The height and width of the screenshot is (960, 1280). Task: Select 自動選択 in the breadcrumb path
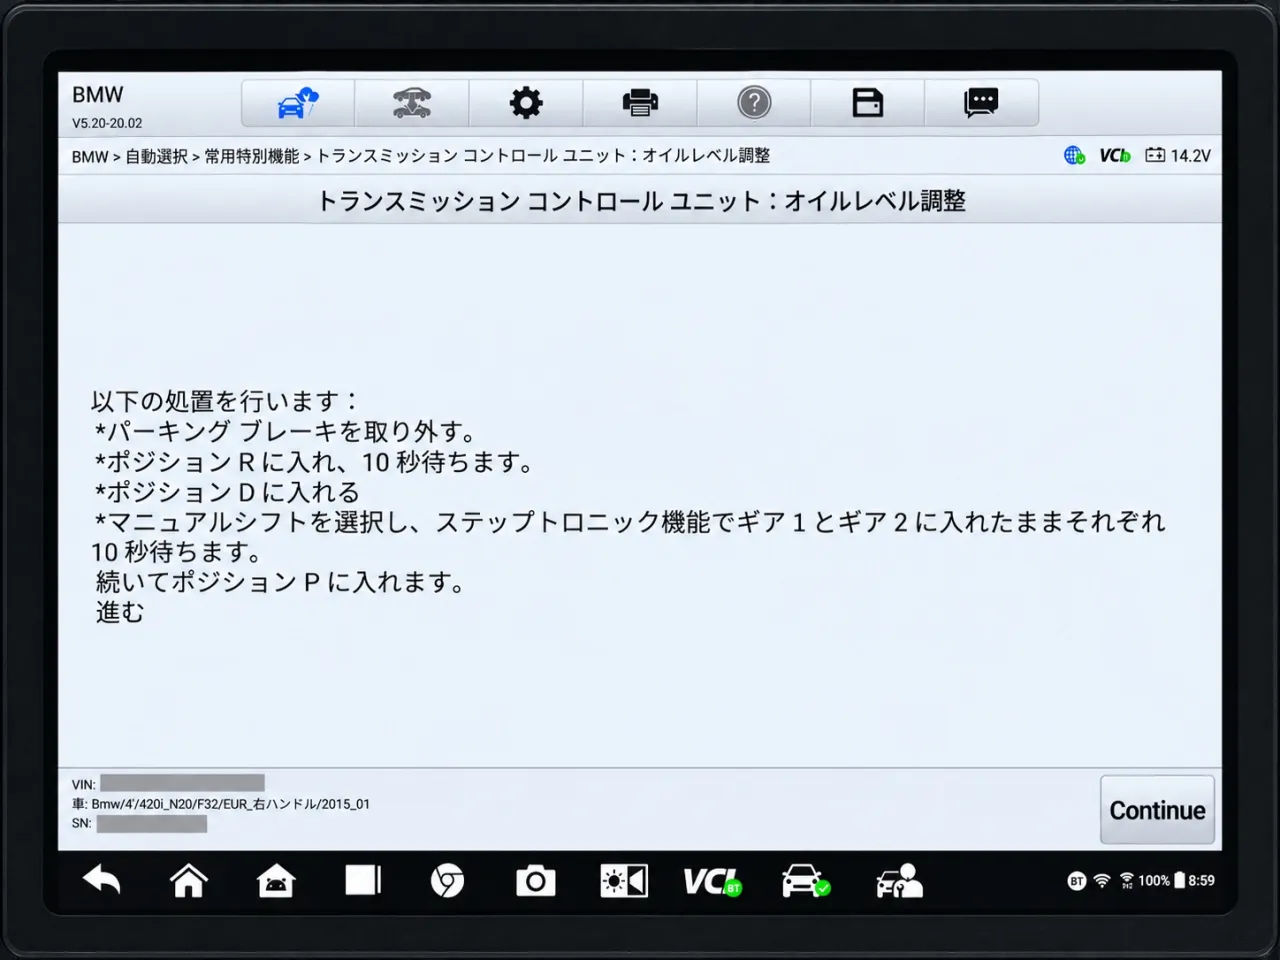[156, 156]
